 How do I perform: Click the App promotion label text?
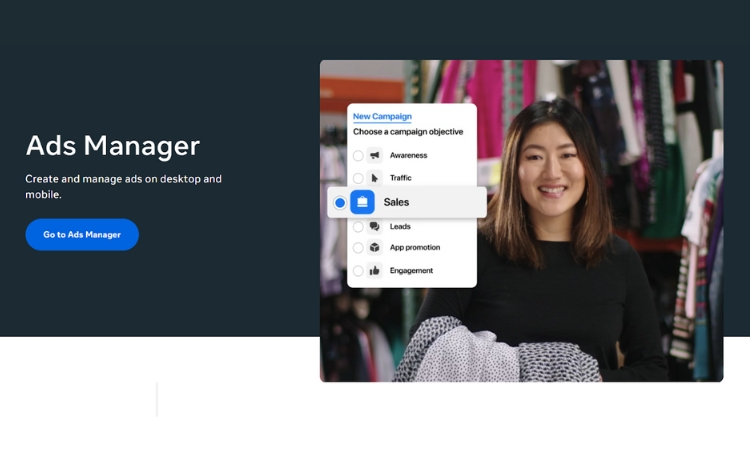click(x=415, y=247)
